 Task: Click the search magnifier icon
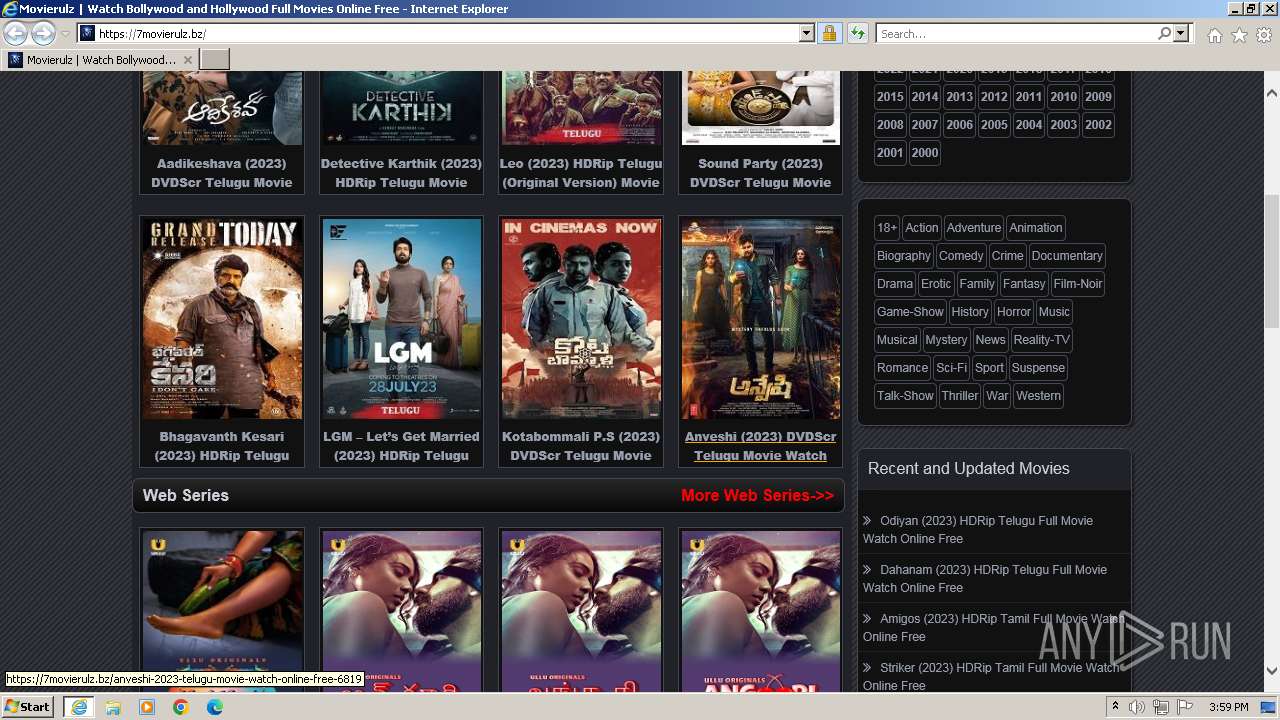tap(1164, 33)
